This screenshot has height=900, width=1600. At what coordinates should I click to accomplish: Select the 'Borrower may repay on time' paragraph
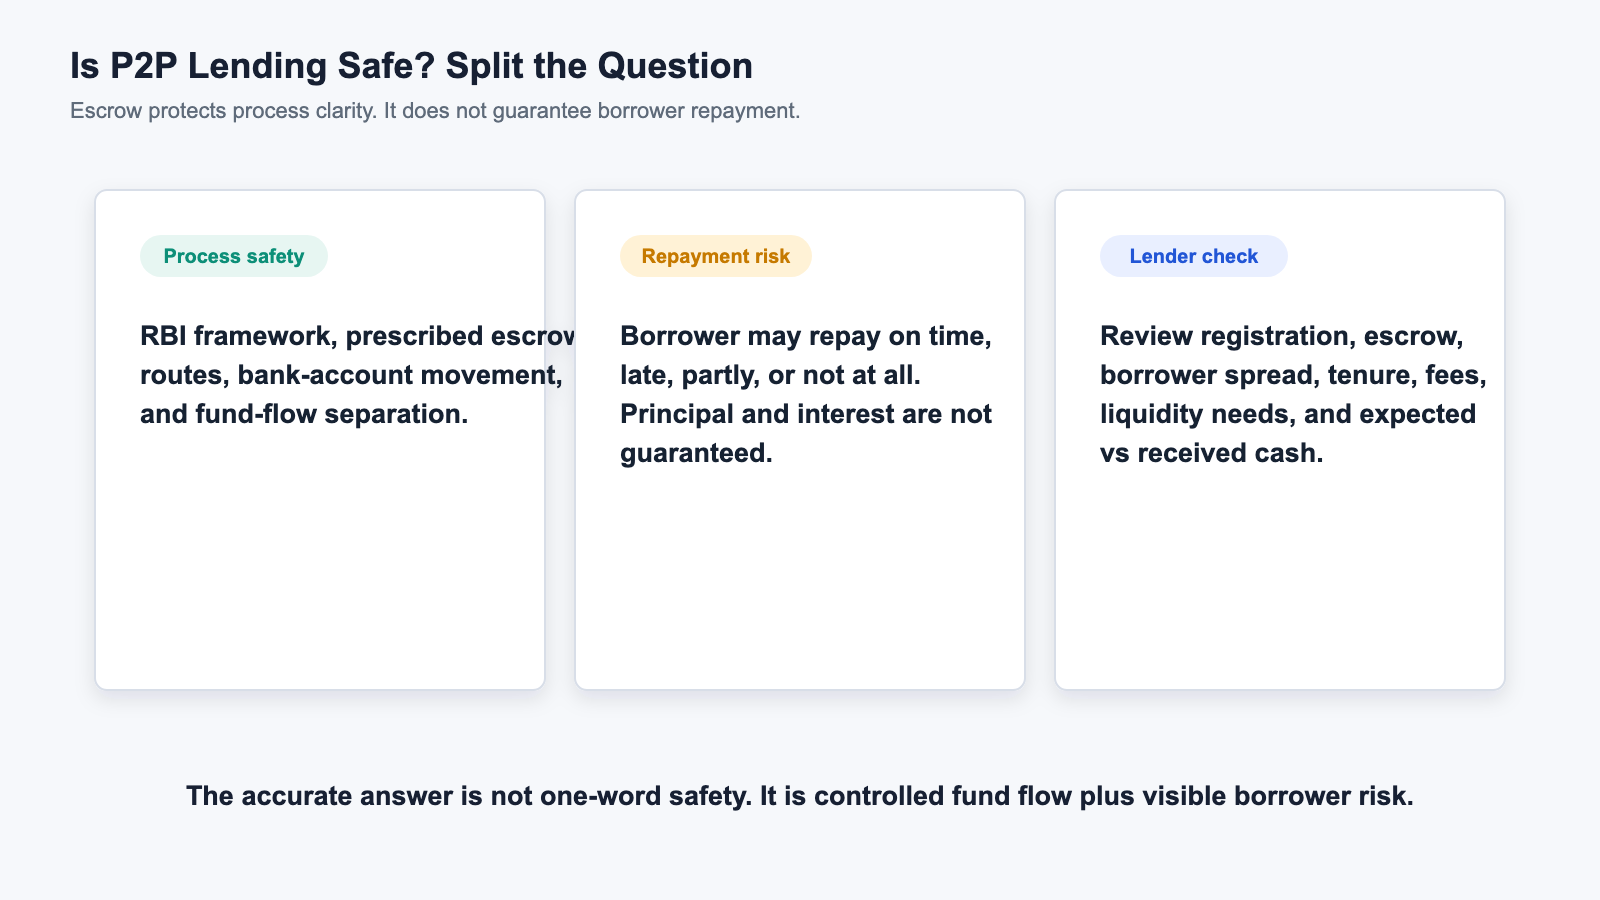point(806,394)
